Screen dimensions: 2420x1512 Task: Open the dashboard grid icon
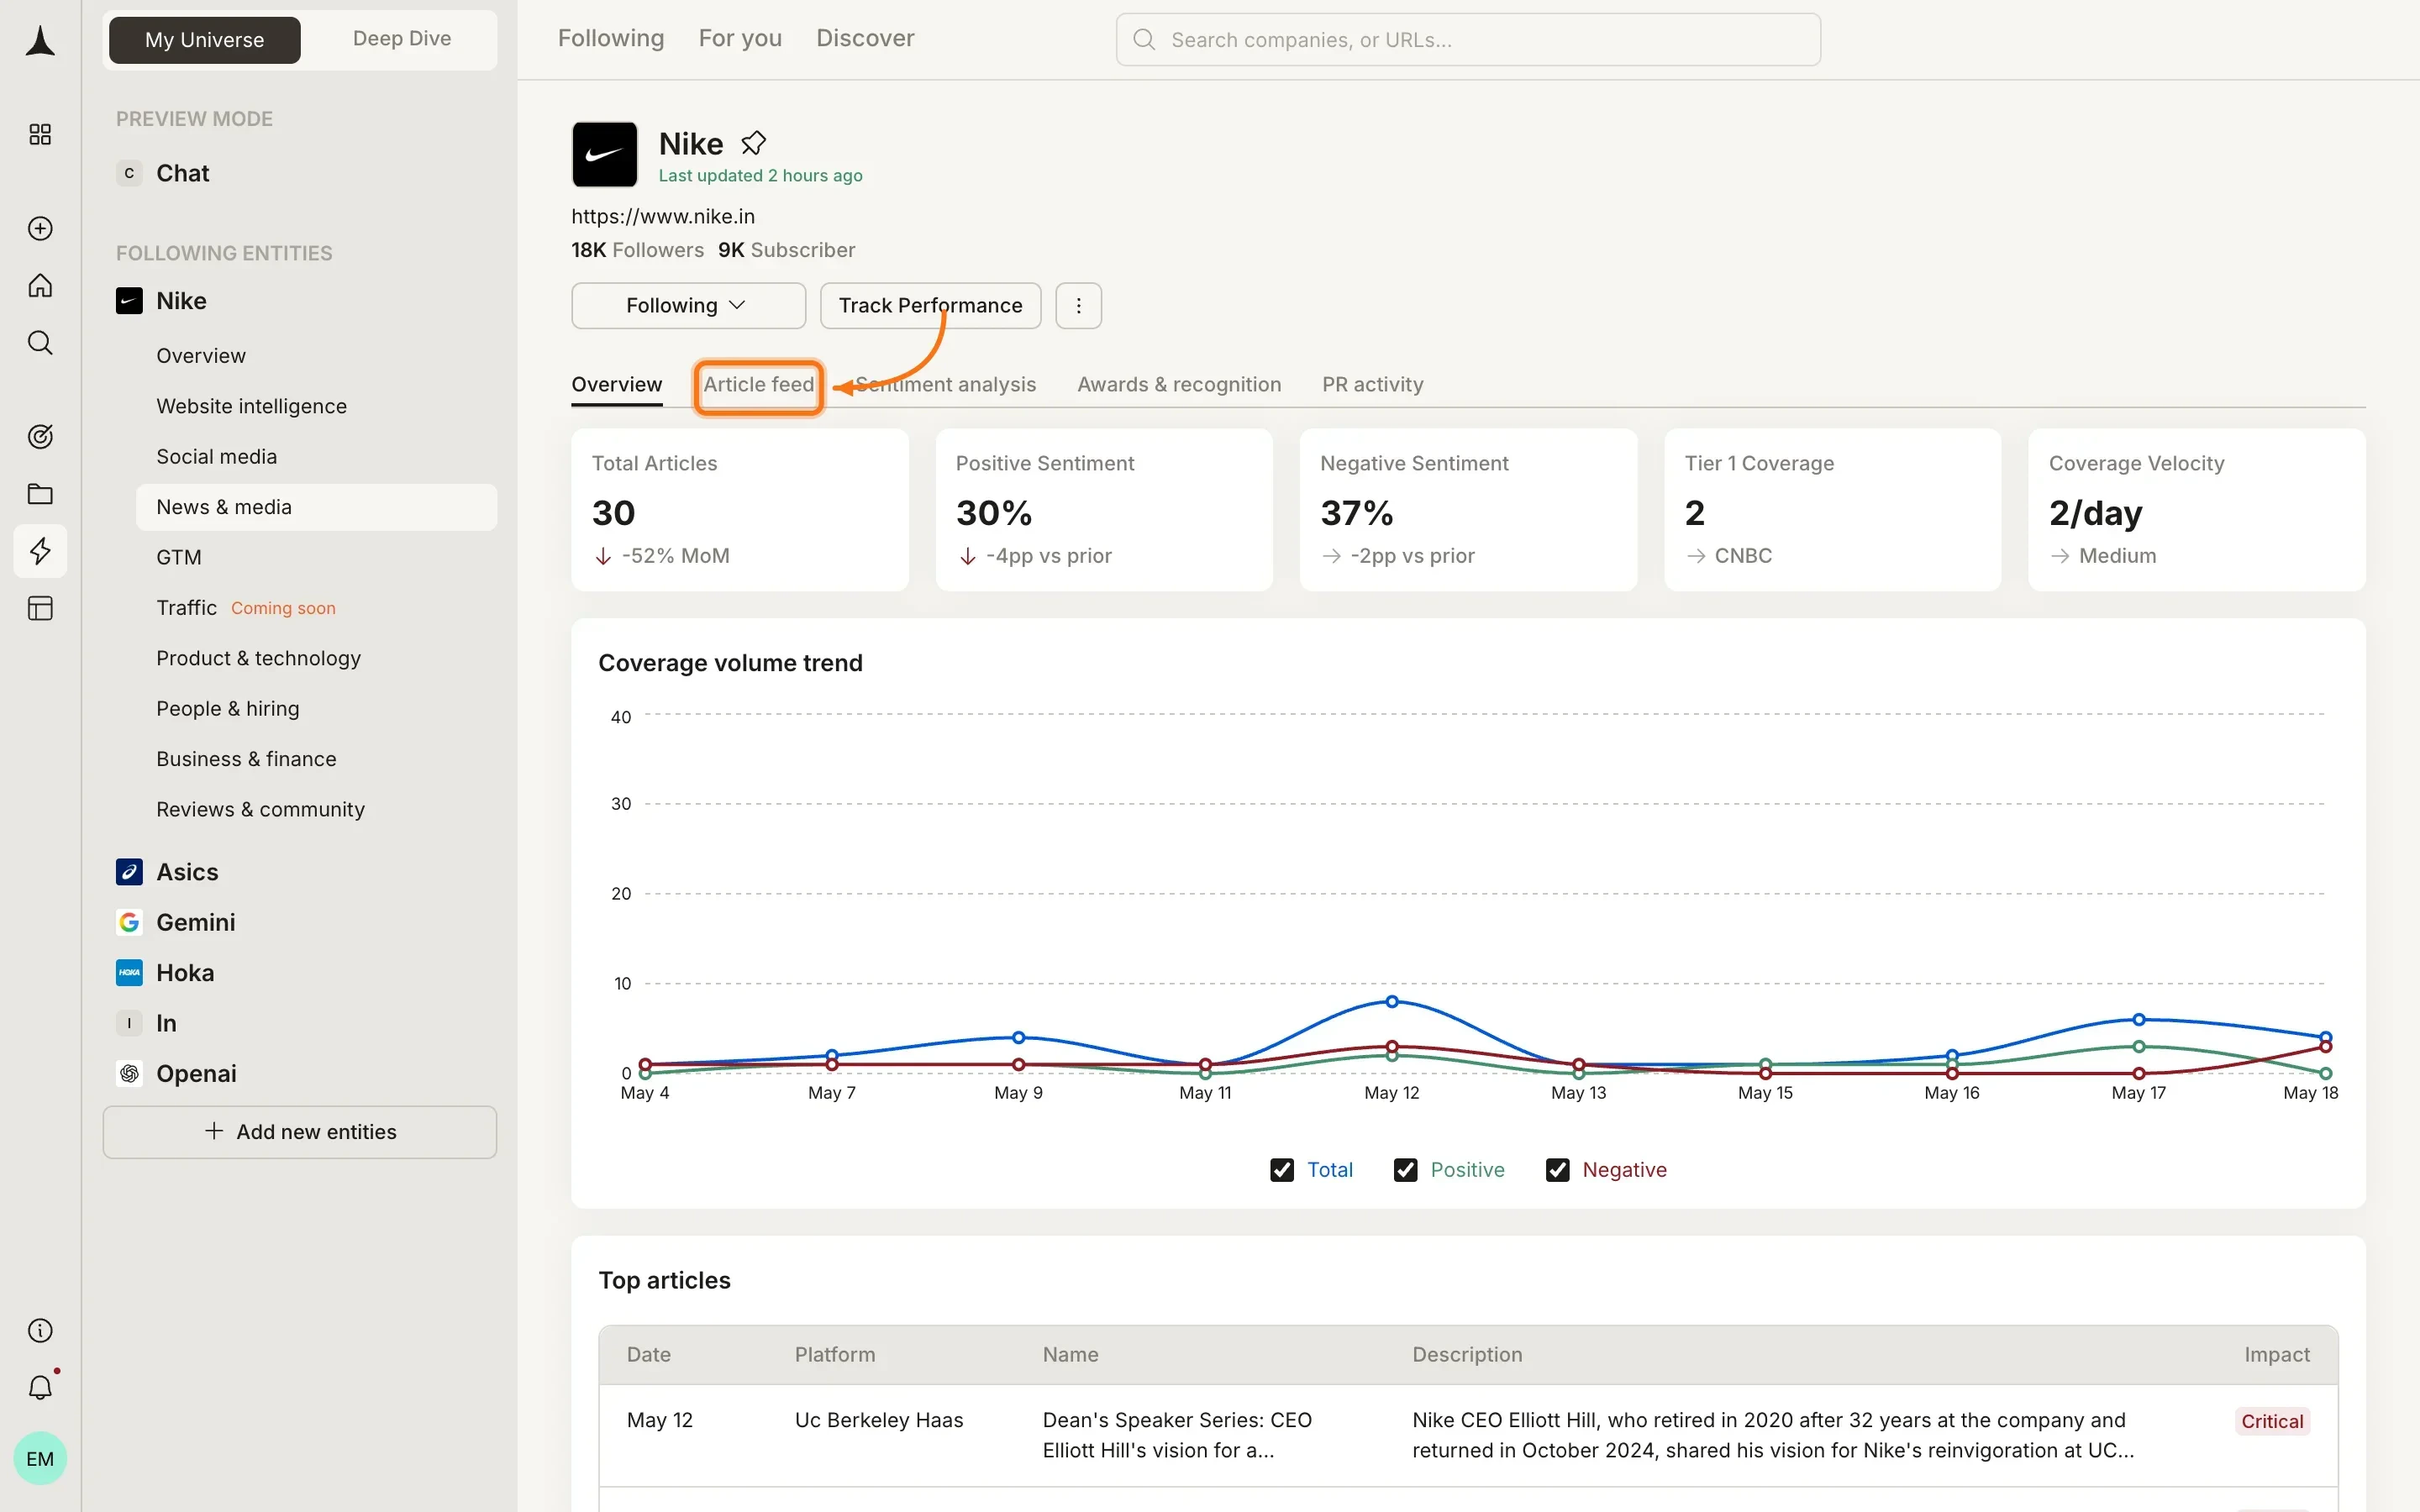(x=40, y=135)
